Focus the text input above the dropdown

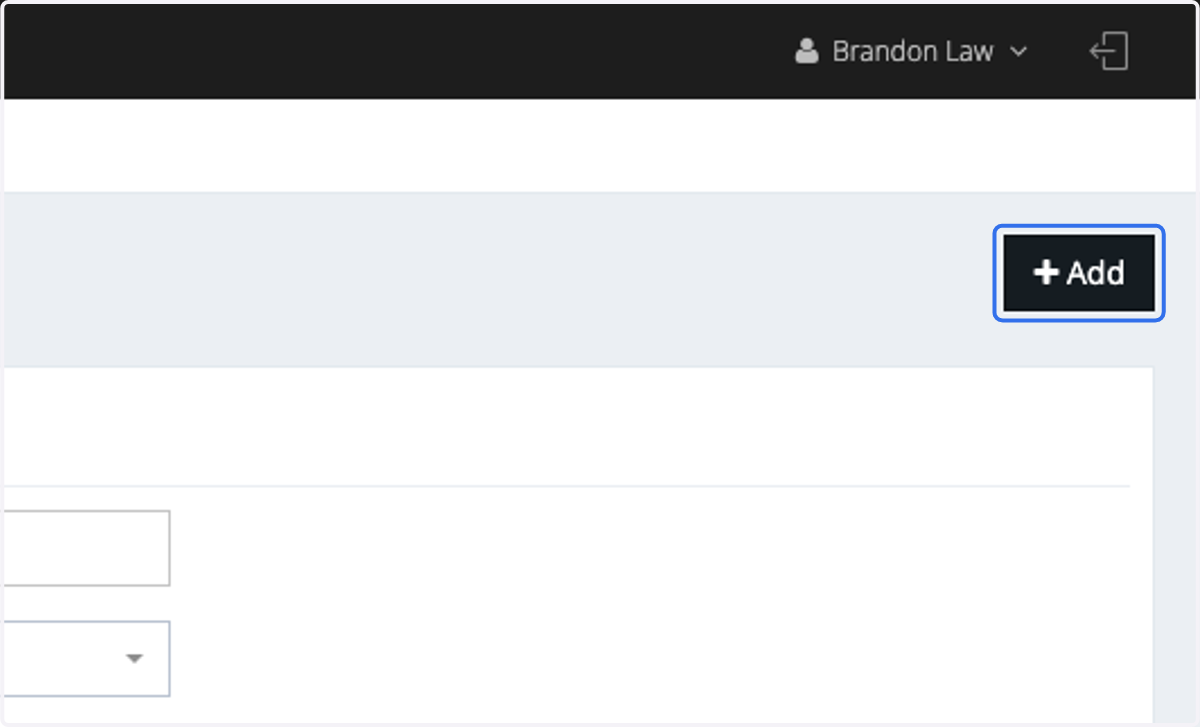pos(85,548)
